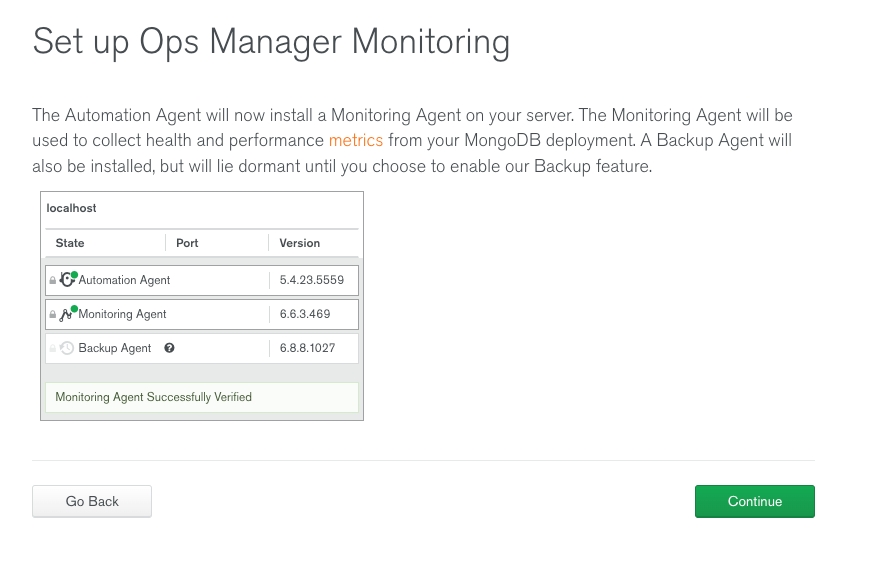Click the Port column header
Screen dimensions: 870x572
[x=187, y=243]
